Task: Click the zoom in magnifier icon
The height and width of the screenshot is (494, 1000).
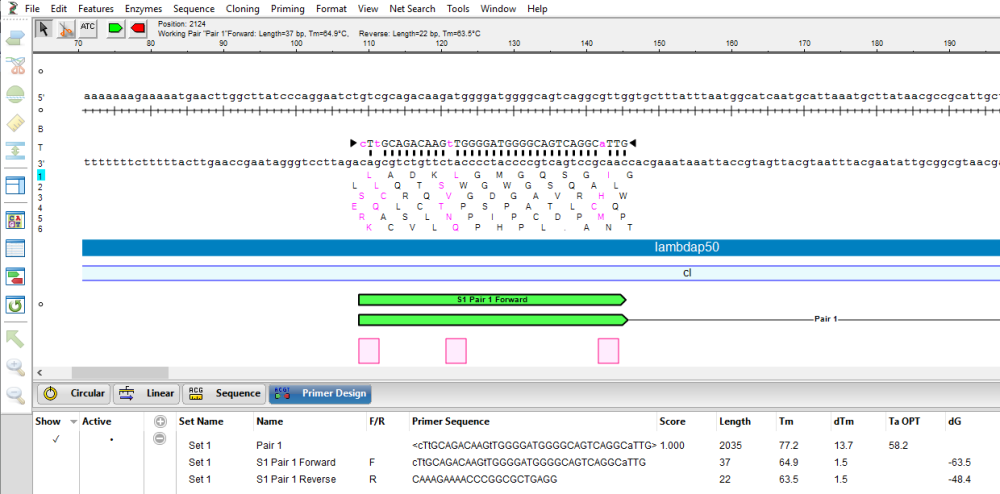Action: click(15, 367)
